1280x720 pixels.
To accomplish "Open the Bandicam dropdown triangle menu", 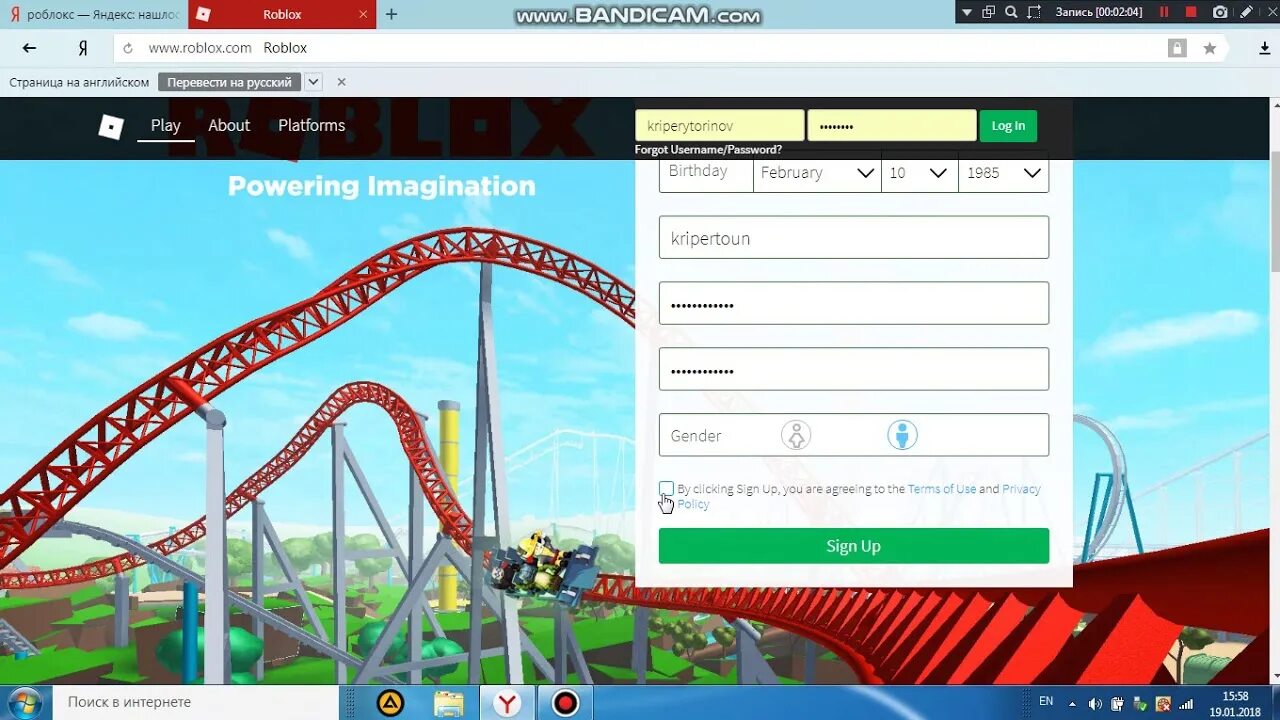I will point(967,12).
